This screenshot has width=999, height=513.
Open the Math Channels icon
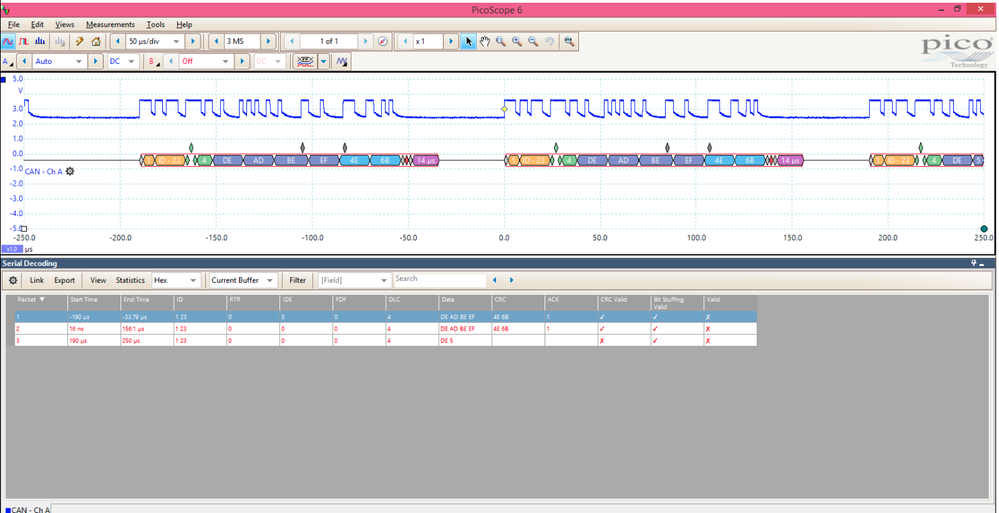343,62
